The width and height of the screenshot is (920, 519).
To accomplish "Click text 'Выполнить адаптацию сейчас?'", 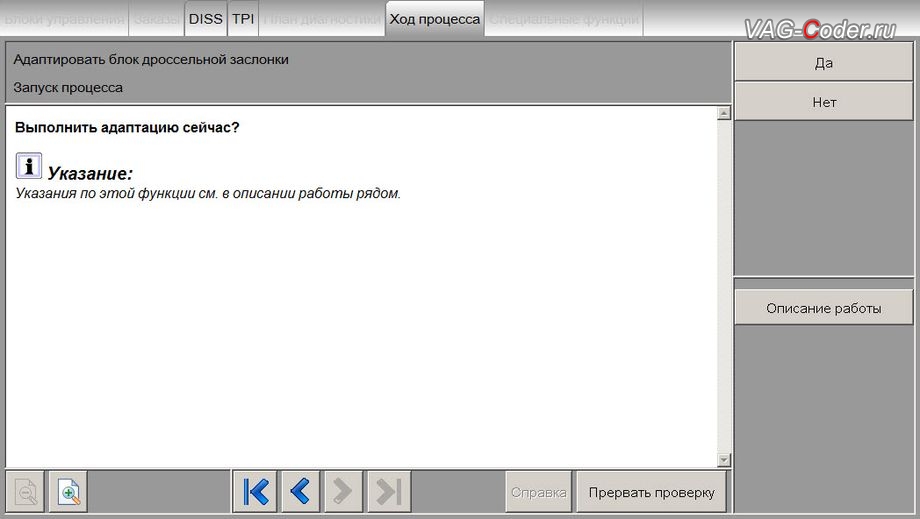I will [127, 127].
